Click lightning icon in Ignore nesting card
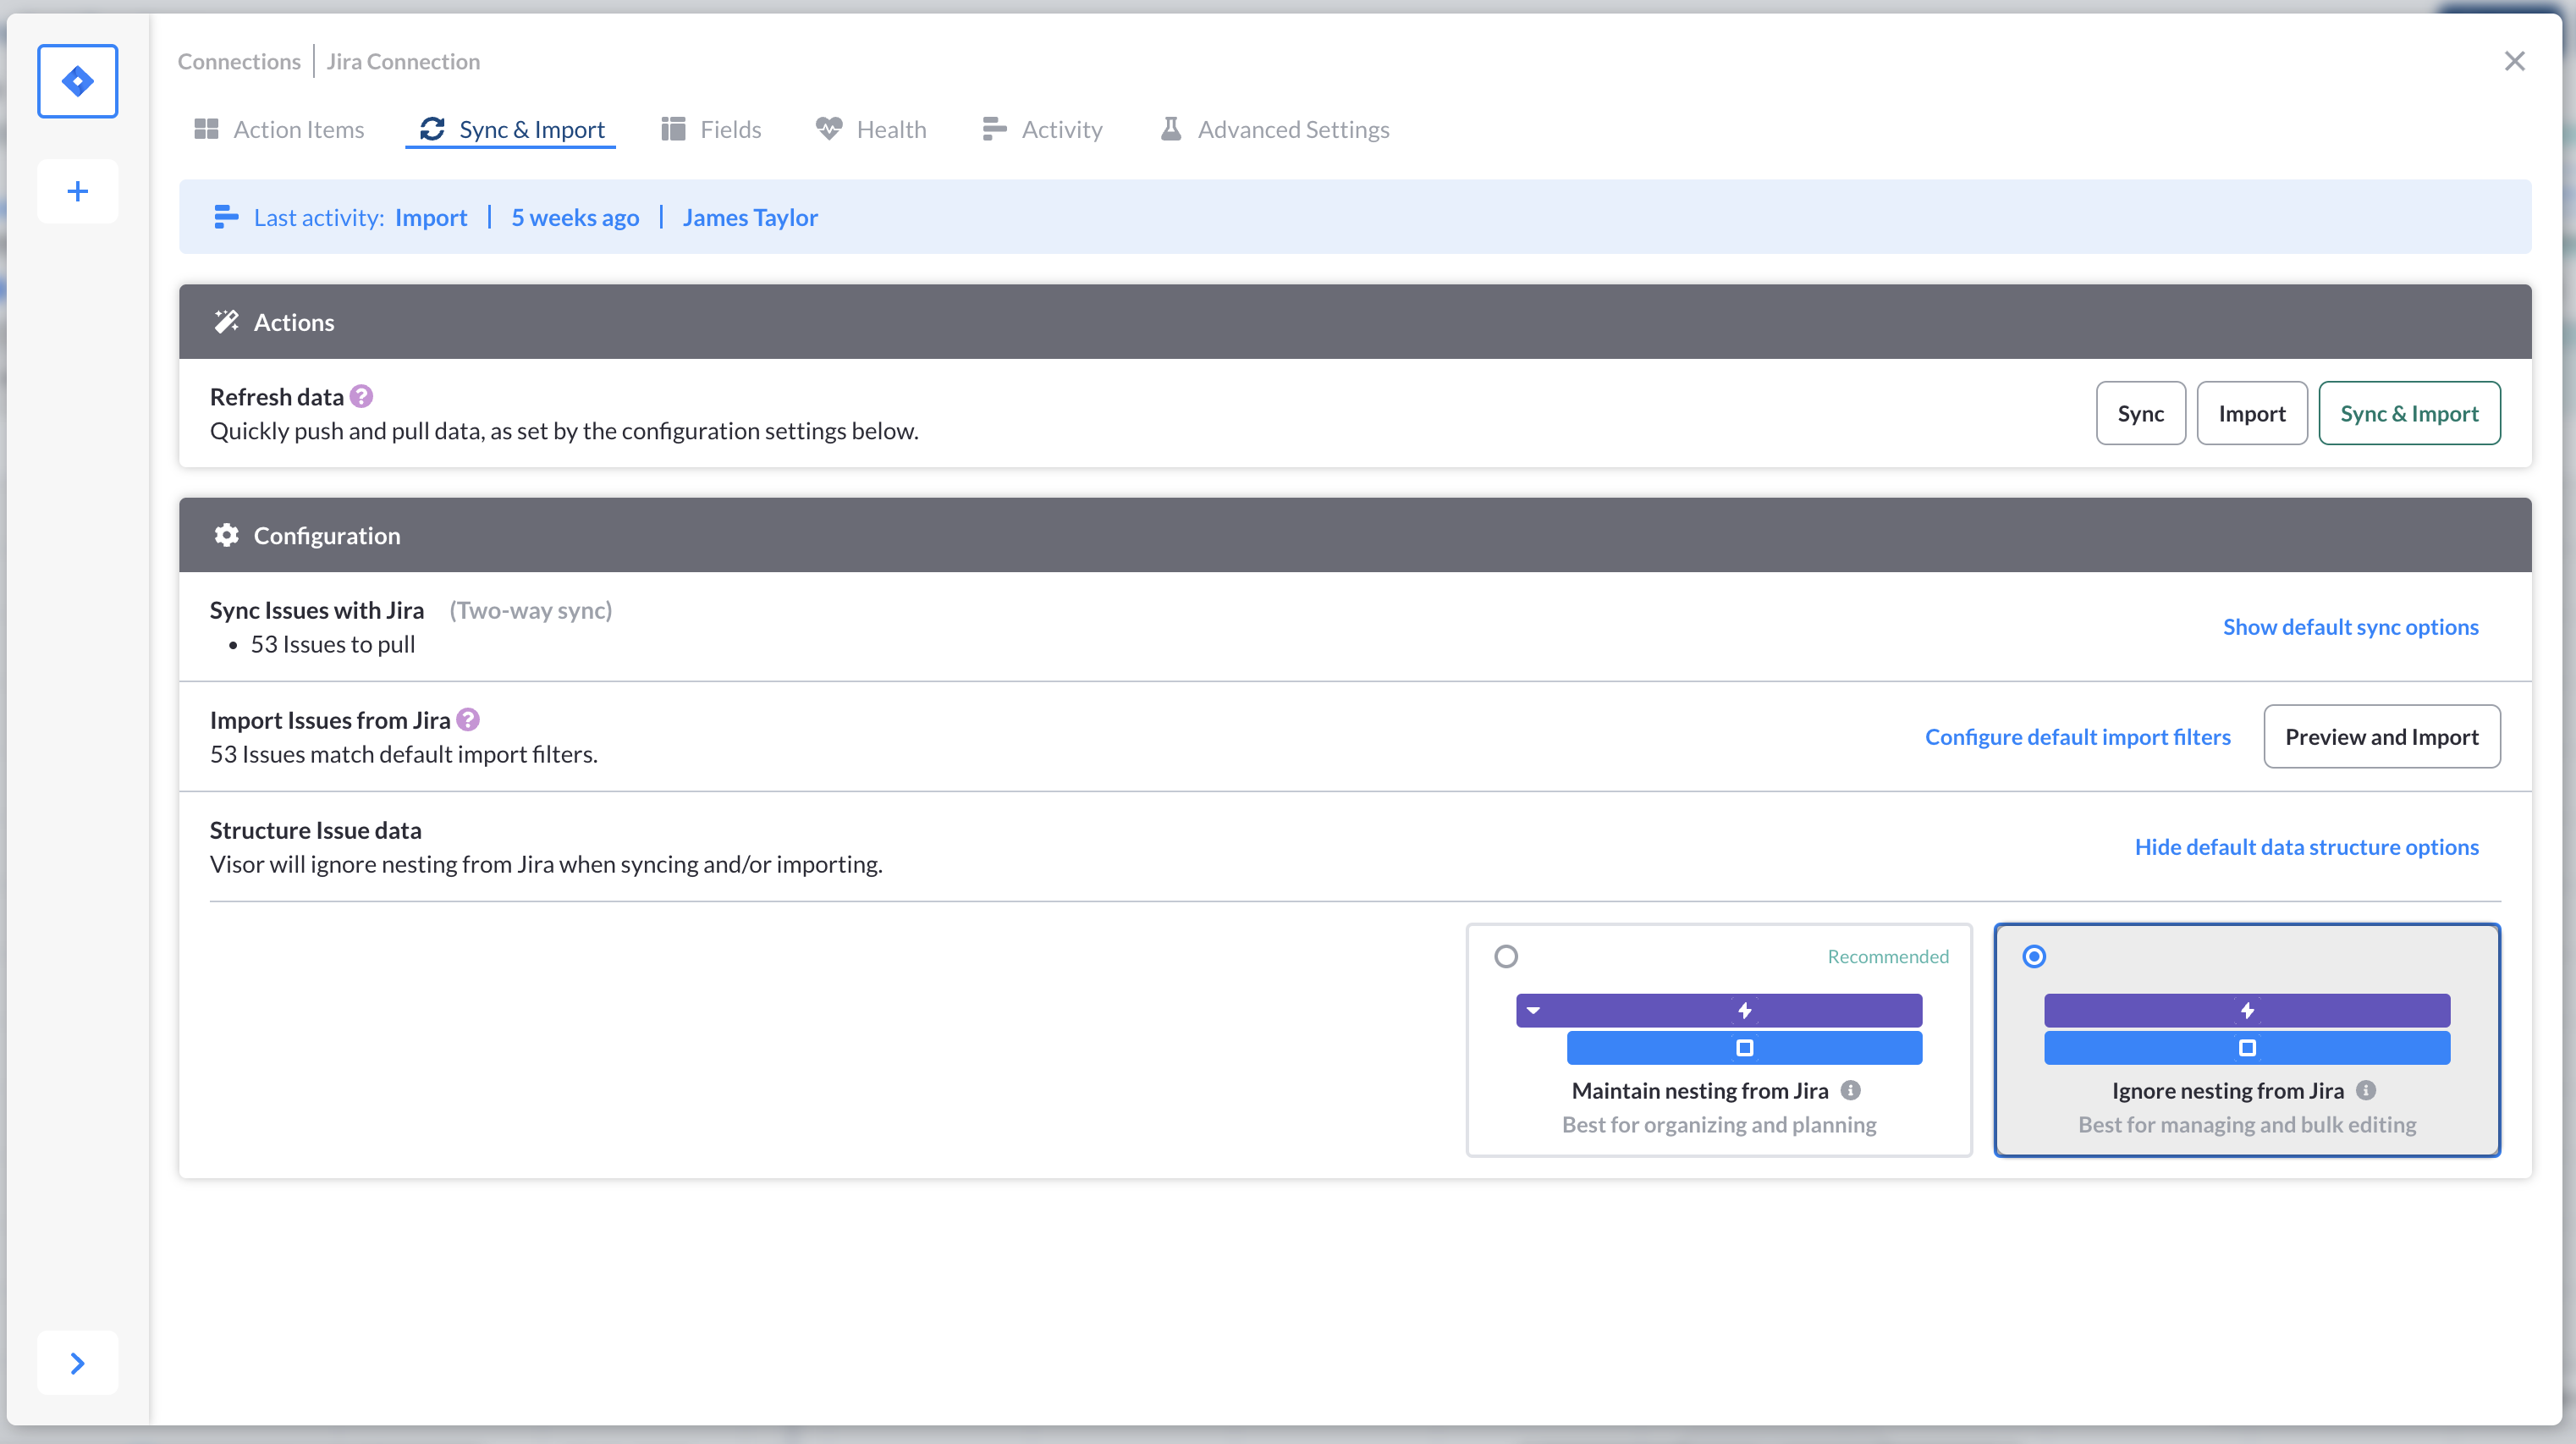This screenshot has height=1444, width=2576. click(2247, 1011)
